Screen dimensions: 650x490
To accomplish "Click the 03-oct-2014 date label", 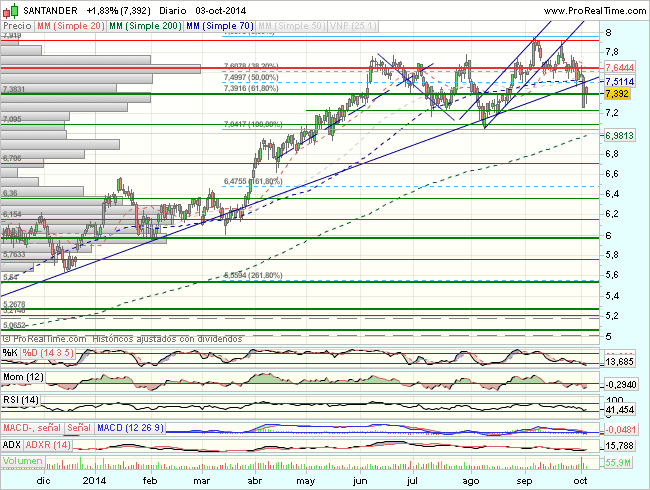I will (x=221, y=11).
